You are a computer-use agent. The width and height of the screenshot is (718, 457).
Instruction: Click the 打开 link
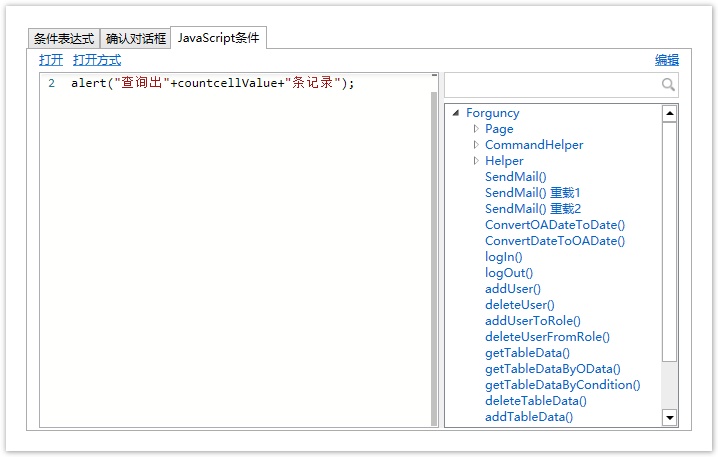tap(51, 60)
